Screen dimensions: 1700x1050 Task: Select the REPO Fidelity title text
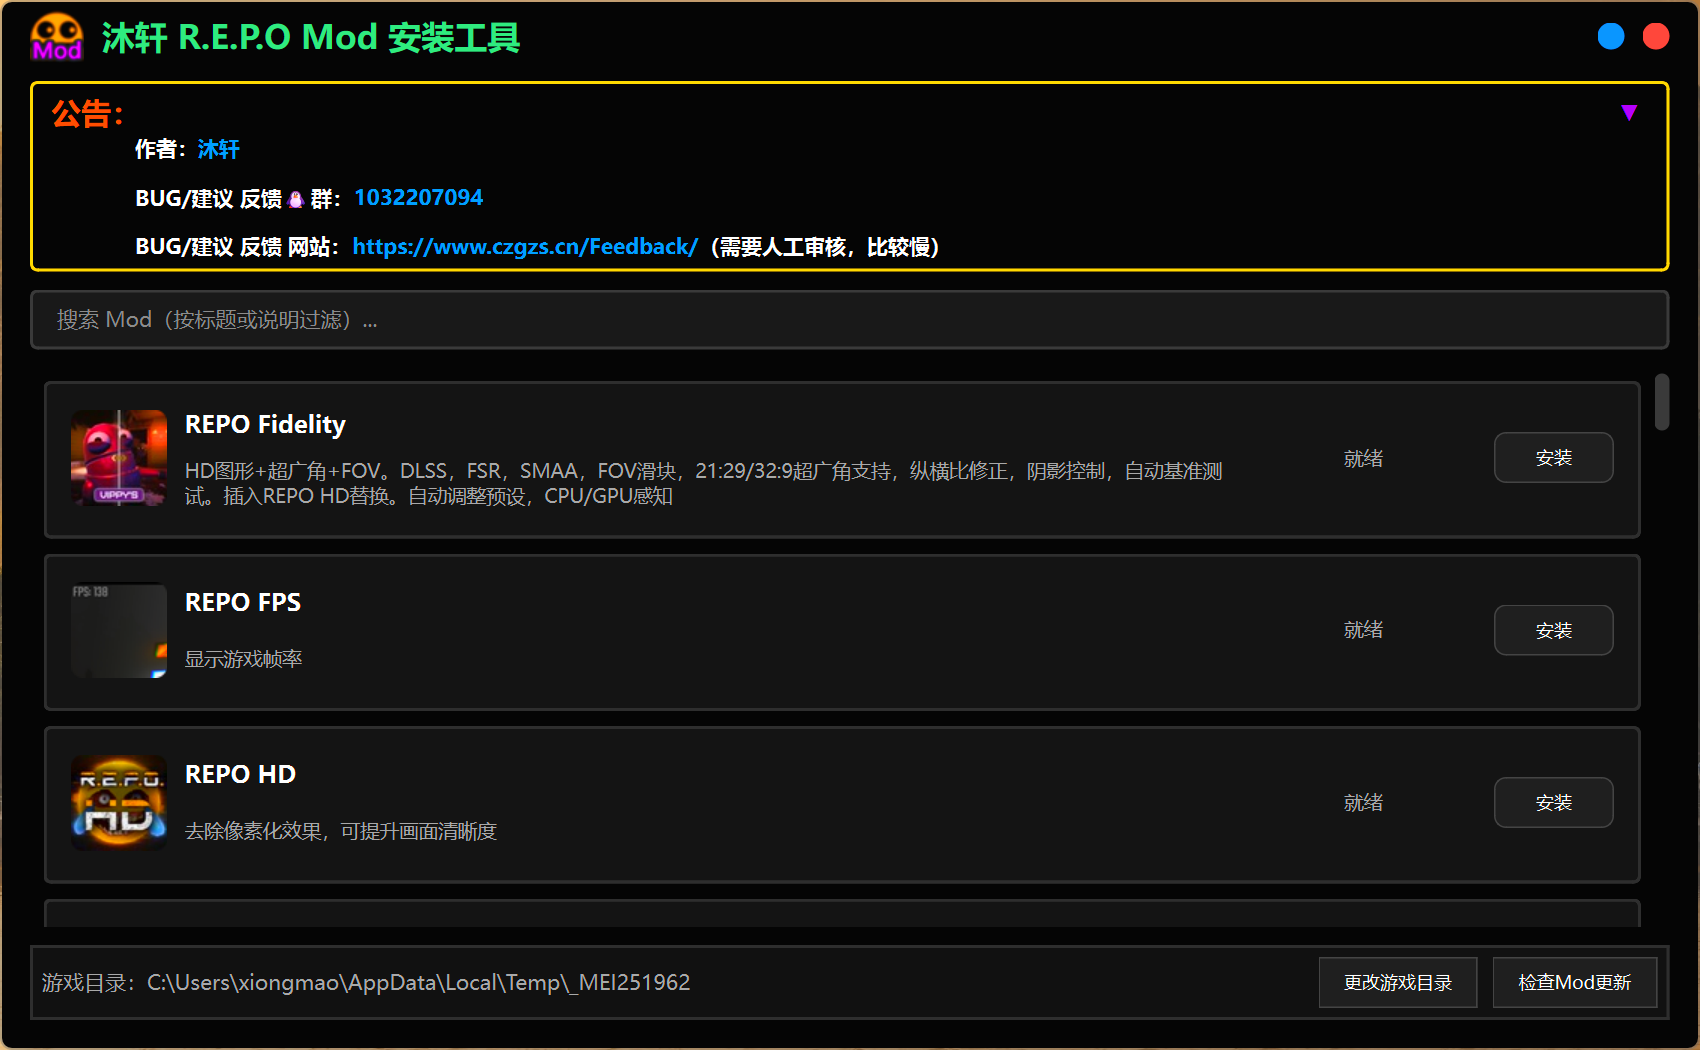pos(265,424)
